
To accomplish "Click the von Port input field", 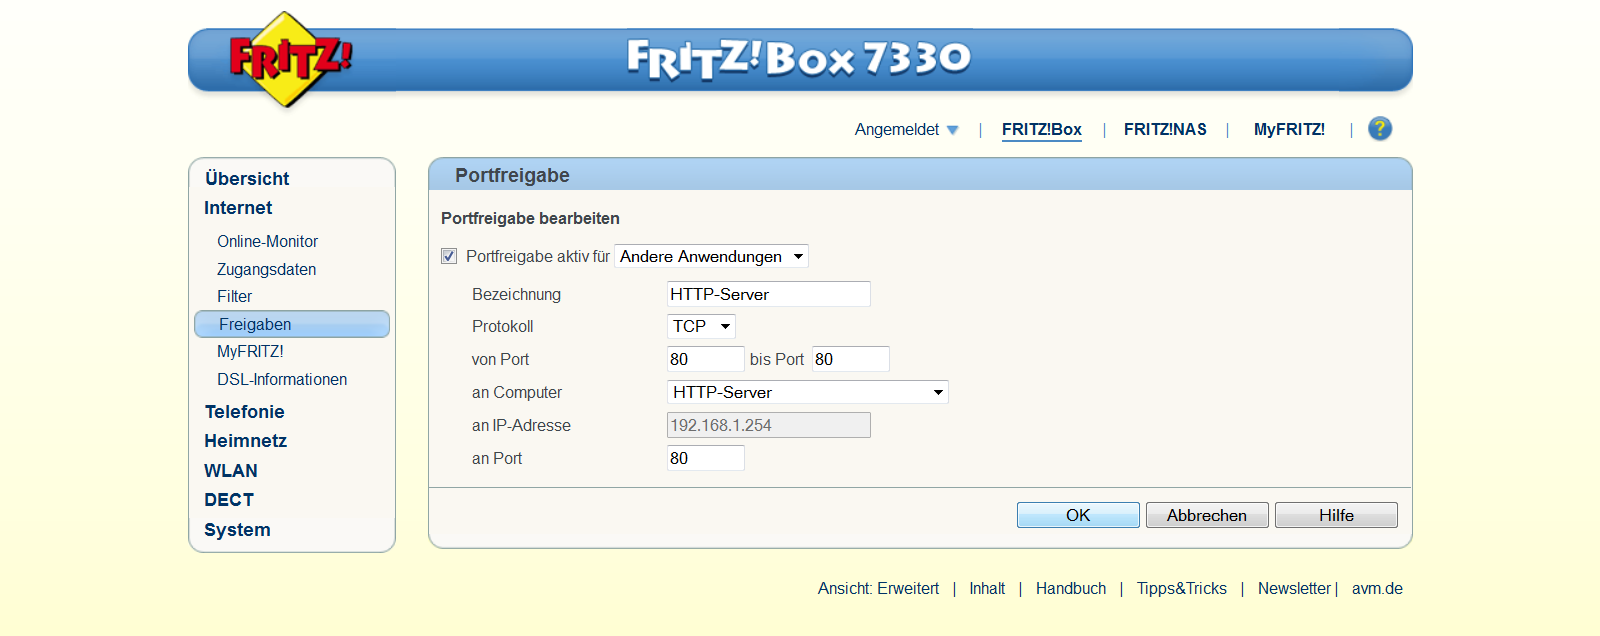I will click(705, 360).
